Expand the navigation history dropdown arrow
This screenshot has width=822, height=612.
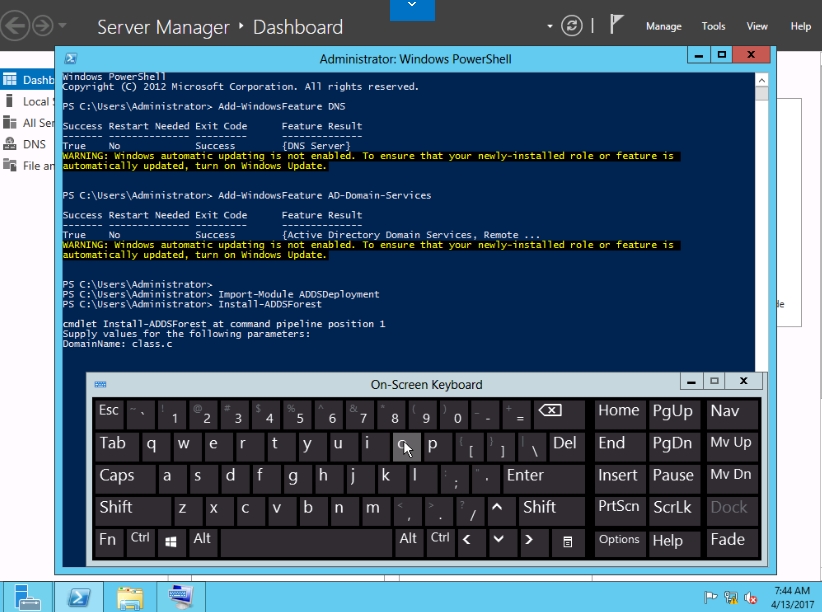(63, 27)
